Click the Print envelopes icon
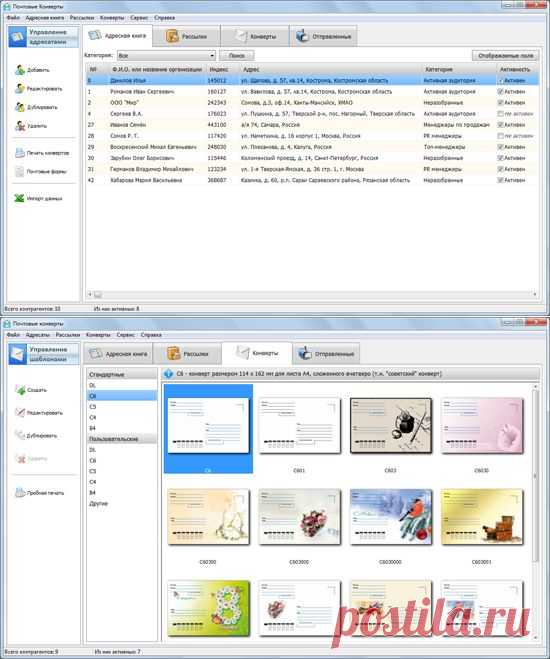This screenshot has height=659, width=550. (x=20, y=153)
